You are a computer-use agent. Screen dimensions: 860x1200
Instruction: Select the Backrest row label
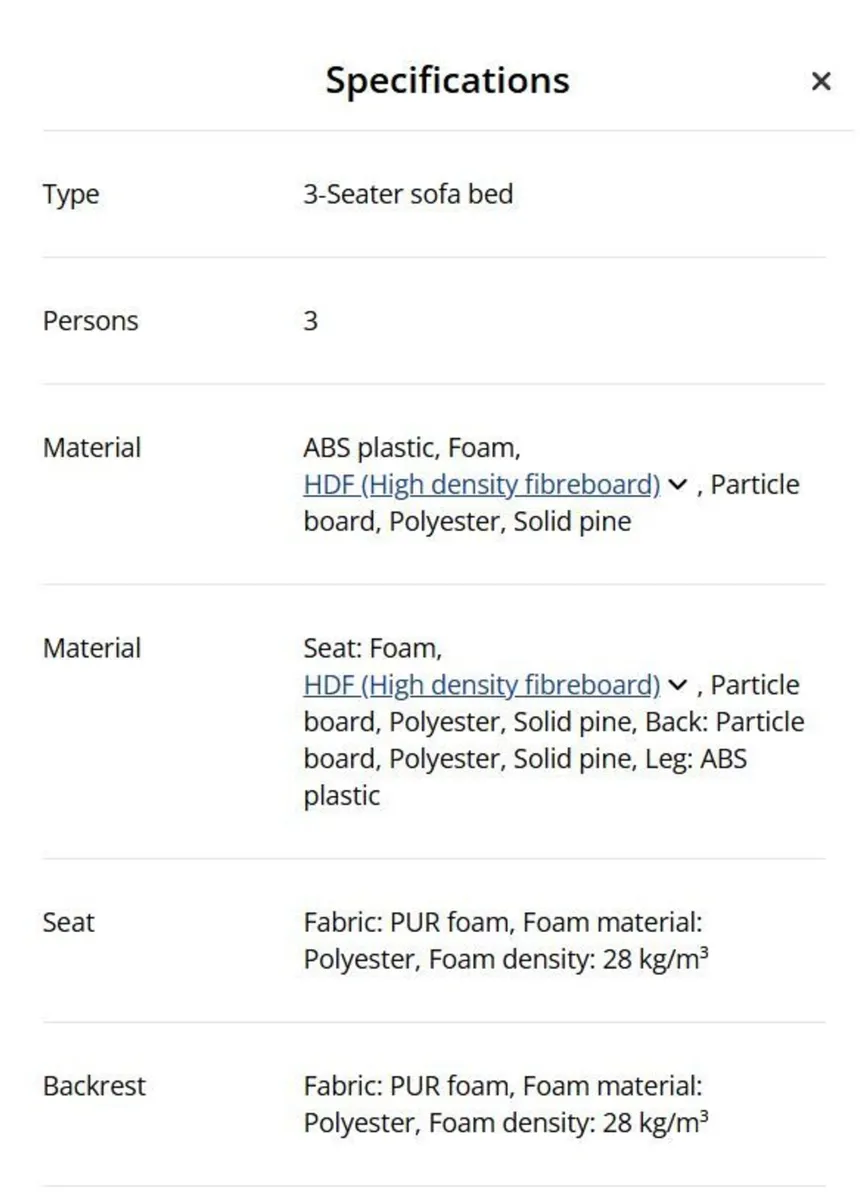93,1086
